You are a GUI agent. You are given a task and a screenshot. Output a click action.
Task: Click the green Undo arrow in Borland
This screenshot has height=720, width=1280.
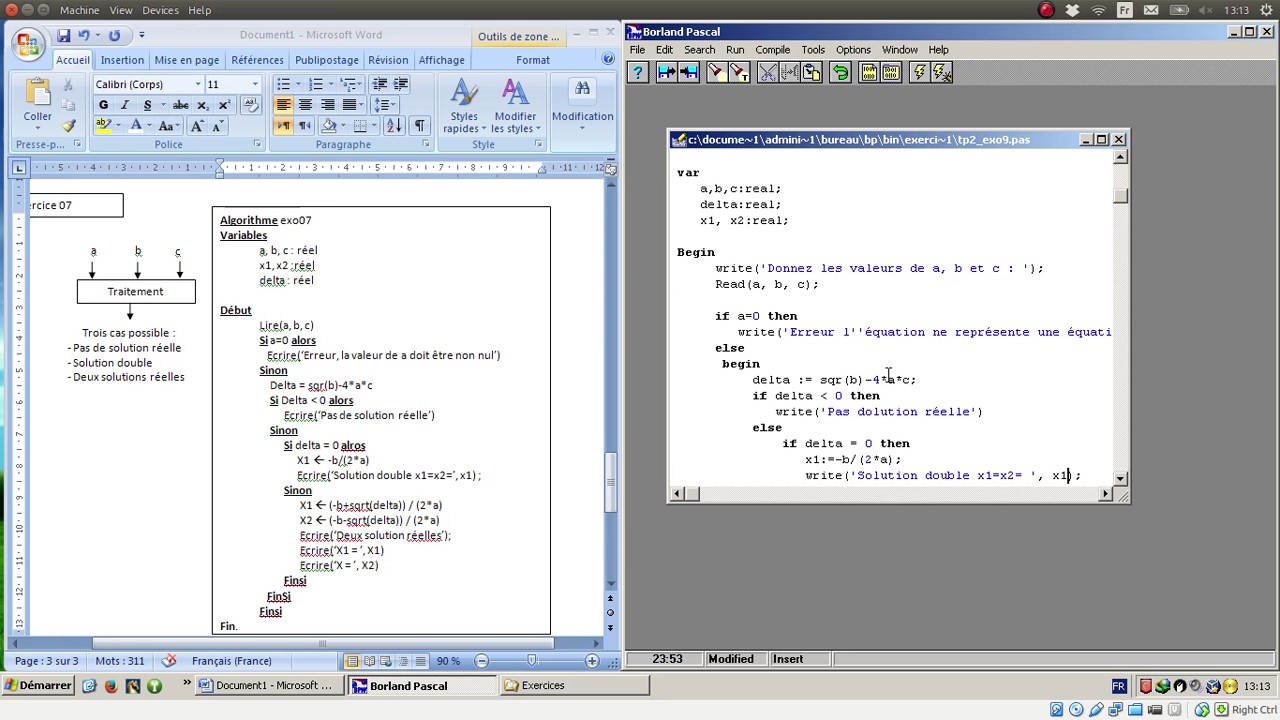point(840,72)
